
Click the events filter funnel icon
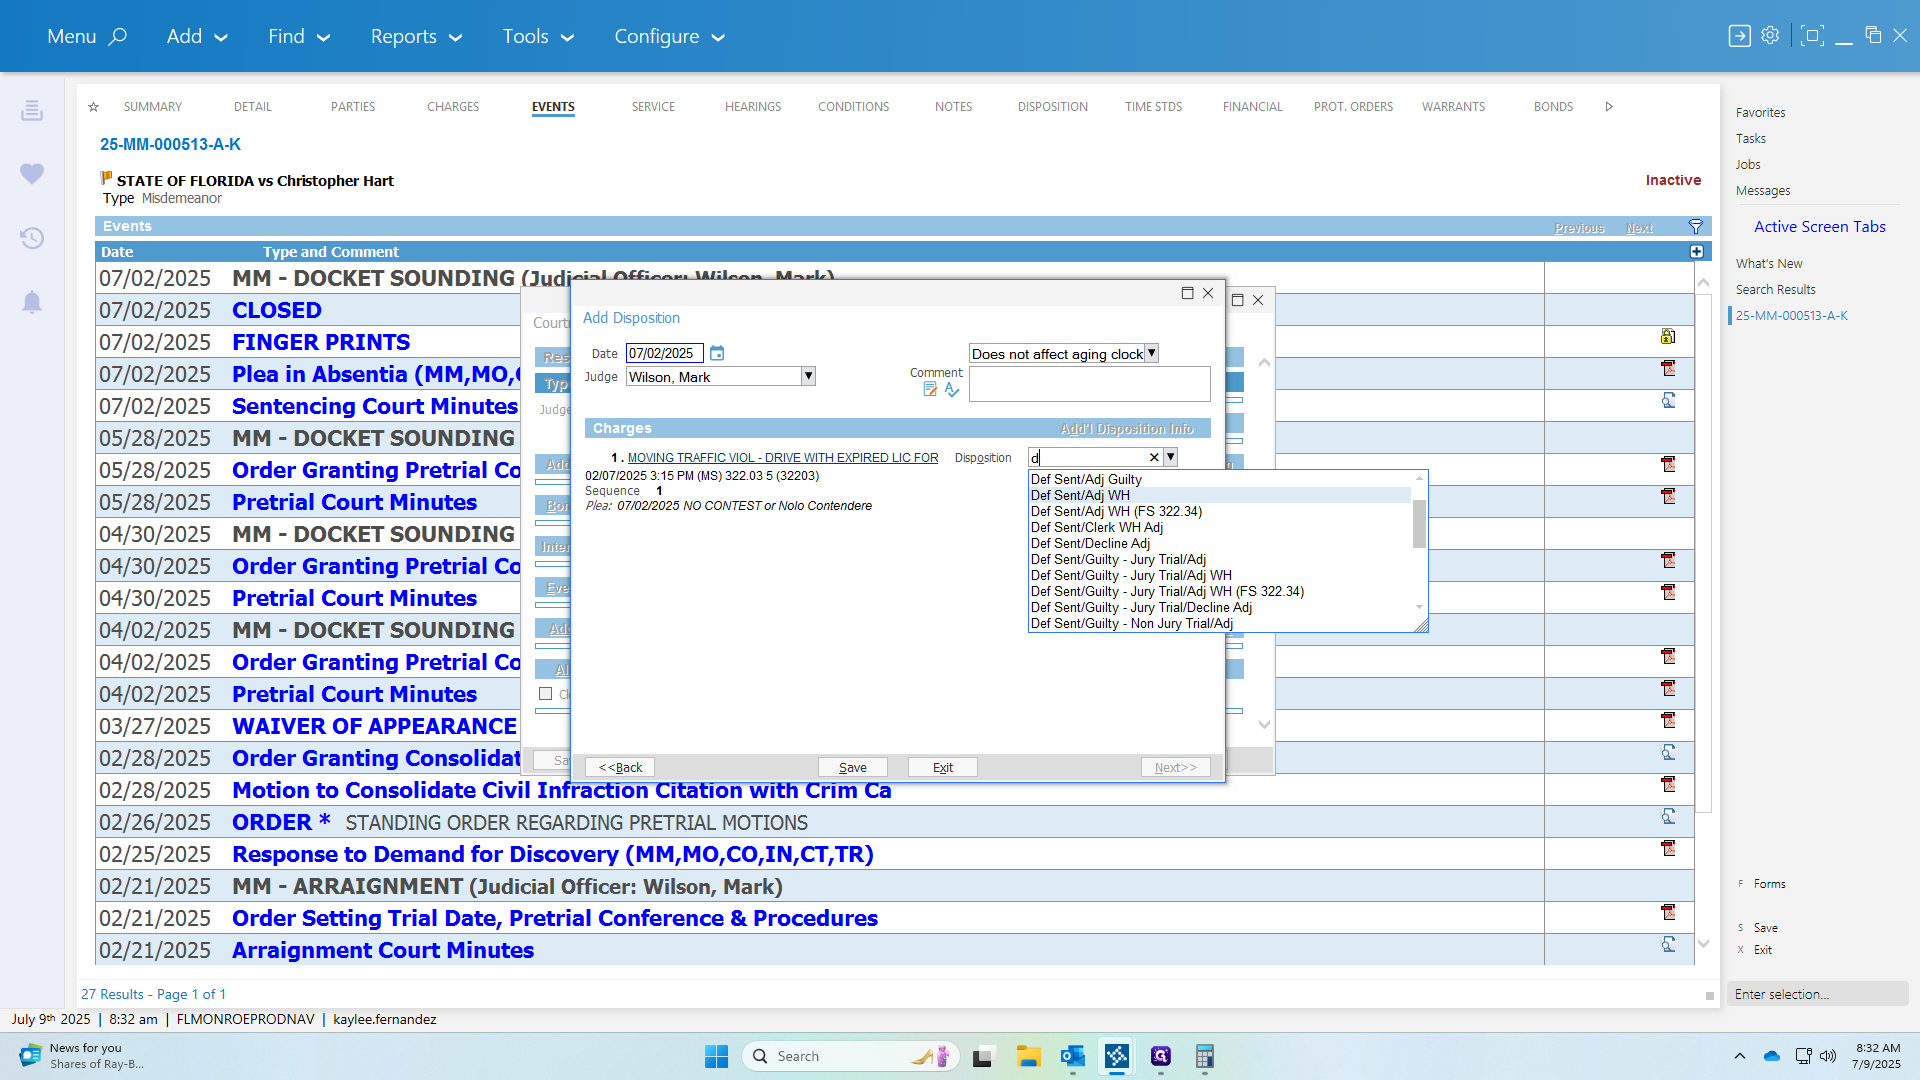coord(1696,227)
